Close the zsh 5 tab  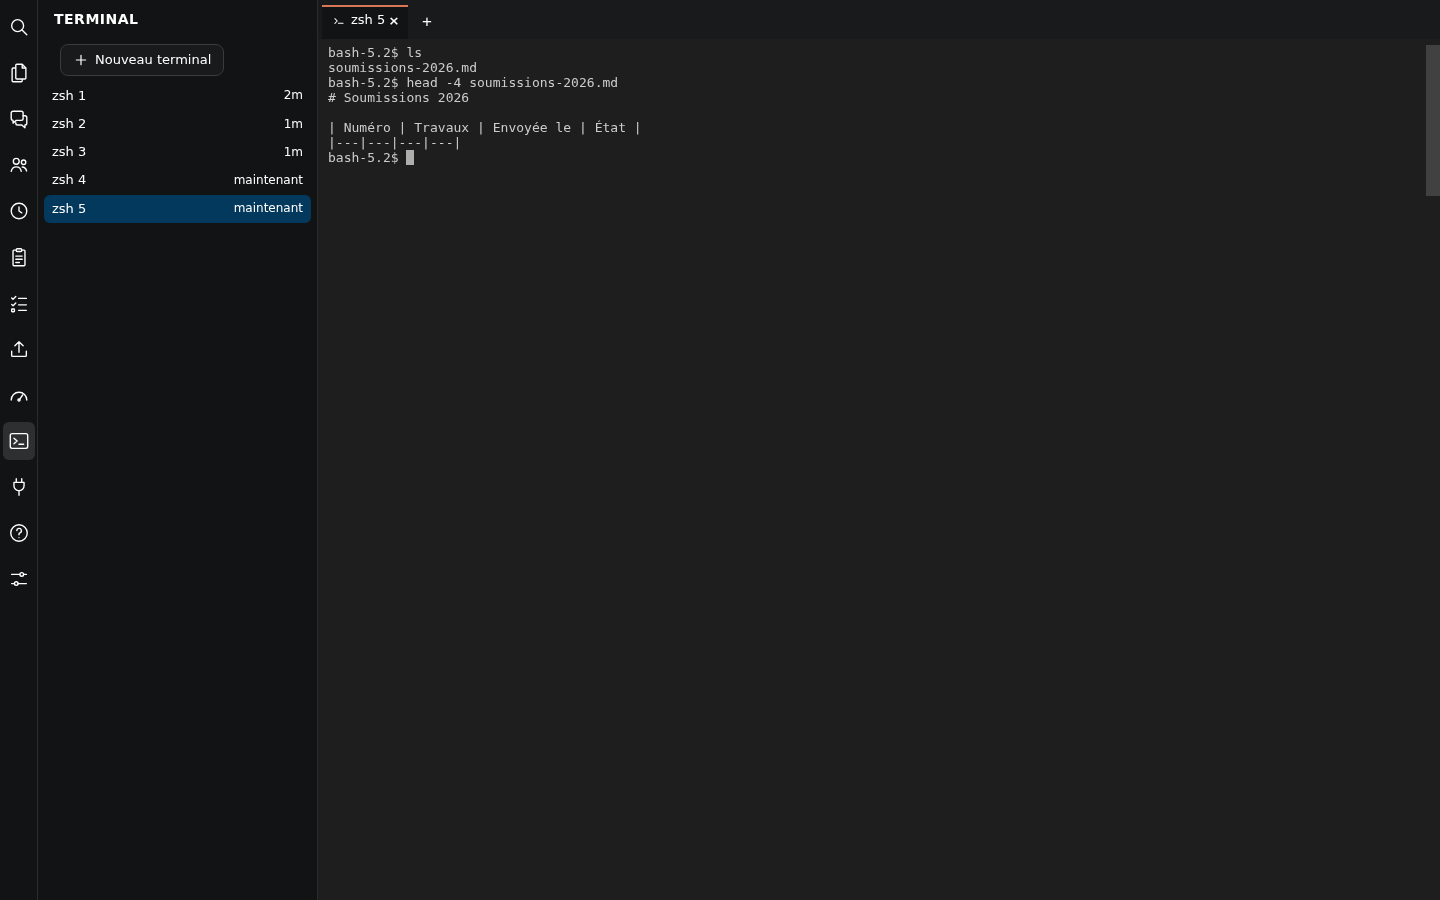394,21
